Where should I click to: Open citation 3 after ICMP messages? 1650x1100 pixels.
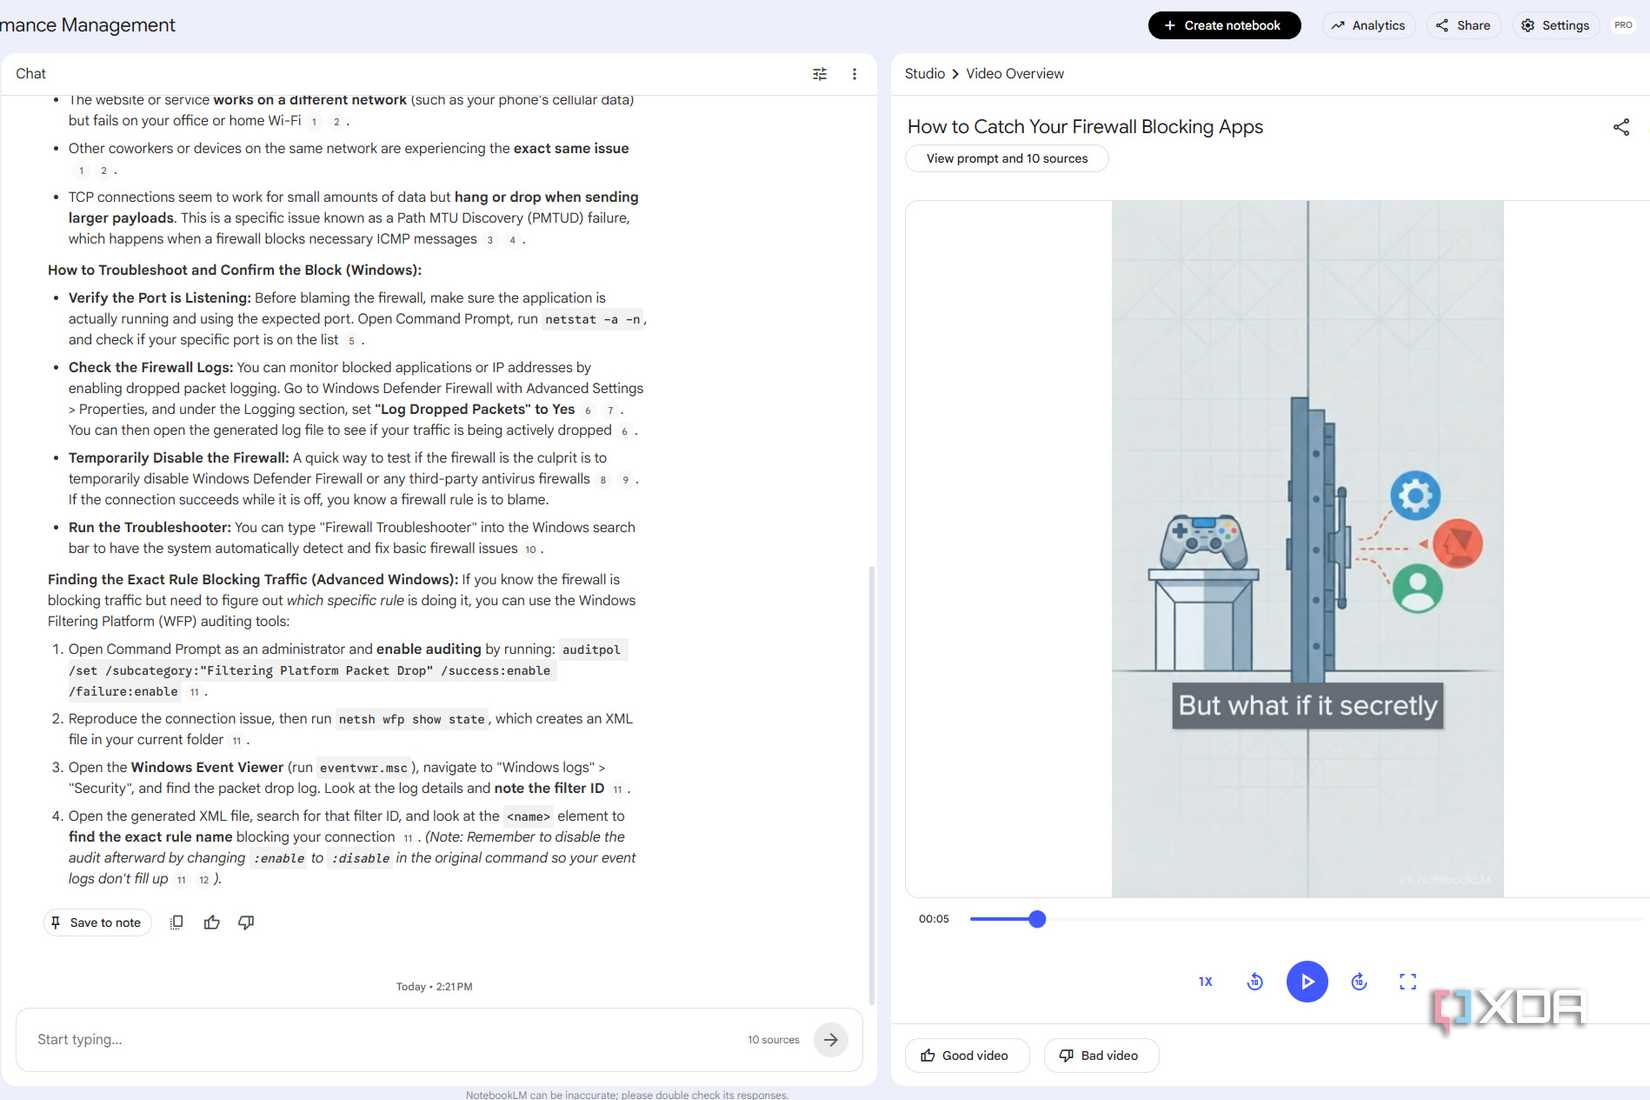pyautogui.click(x=490, y=240)
